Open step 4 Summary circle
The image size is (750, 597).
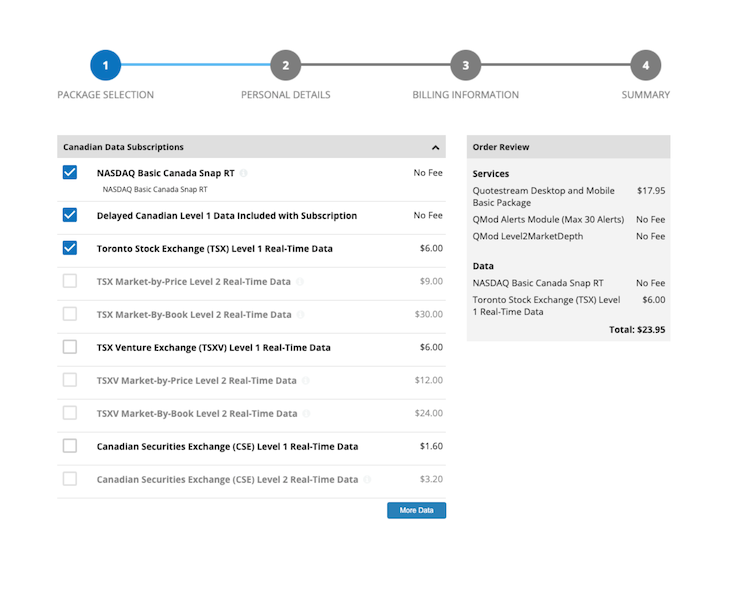pos(645,66)
